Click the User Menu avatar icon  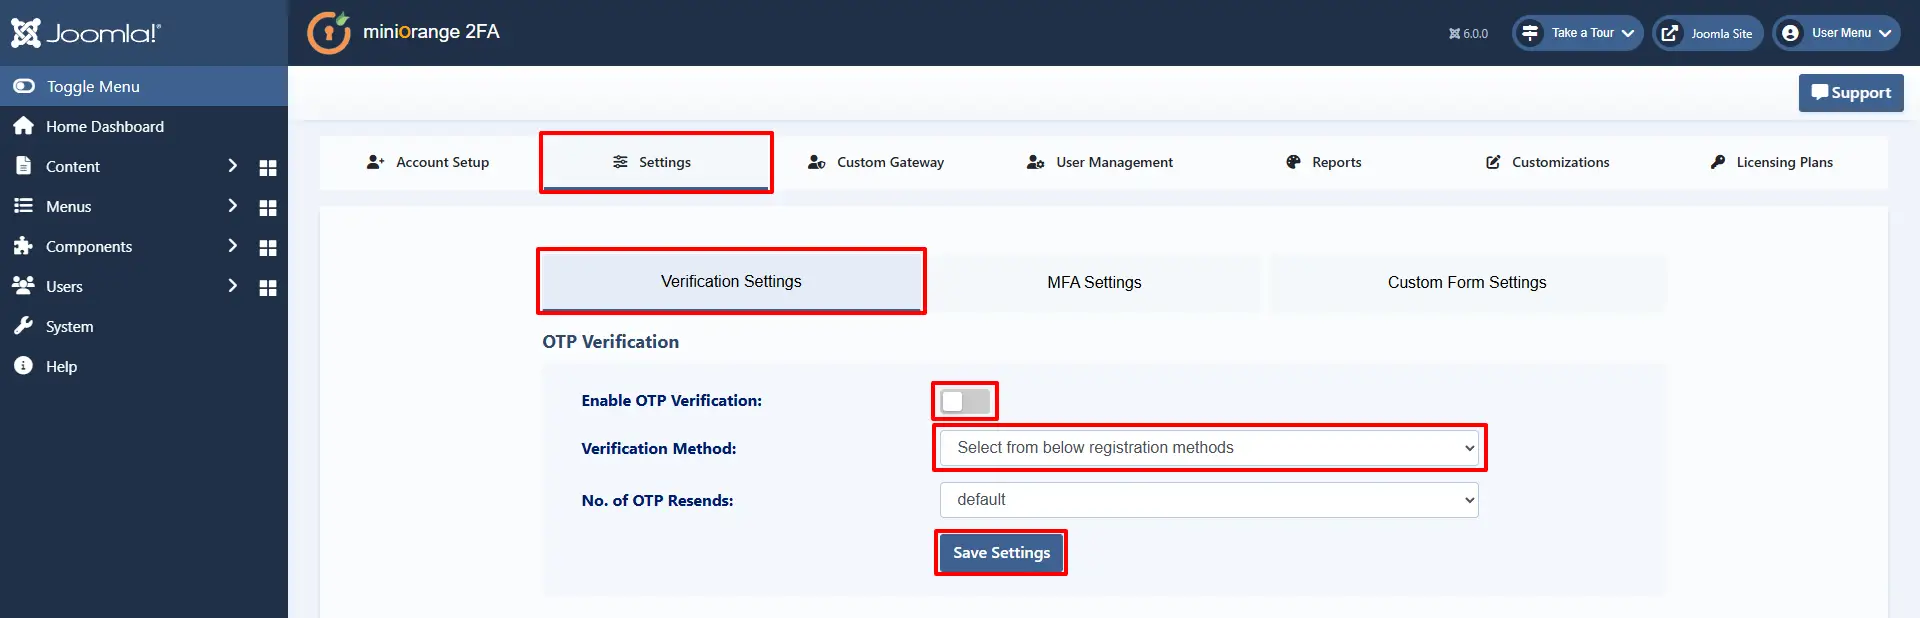(x=1790, y=33)
